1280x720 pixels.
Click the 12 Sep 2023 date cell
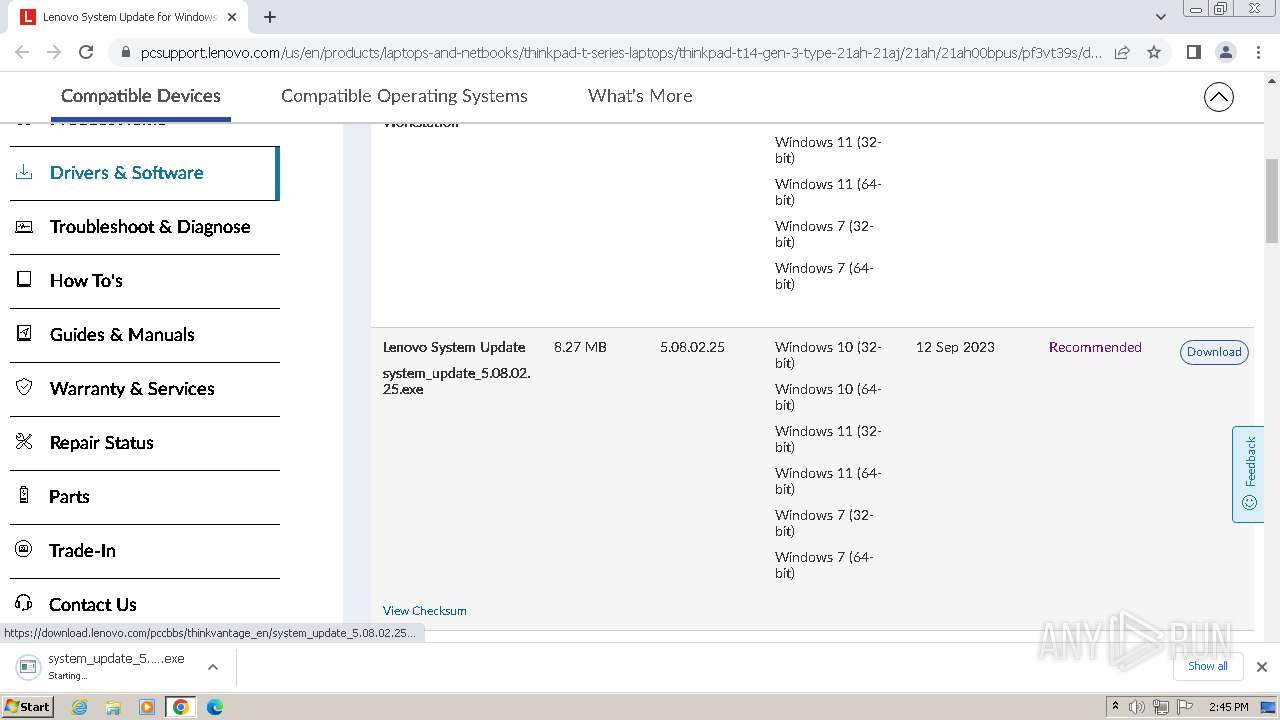(955, 347)
